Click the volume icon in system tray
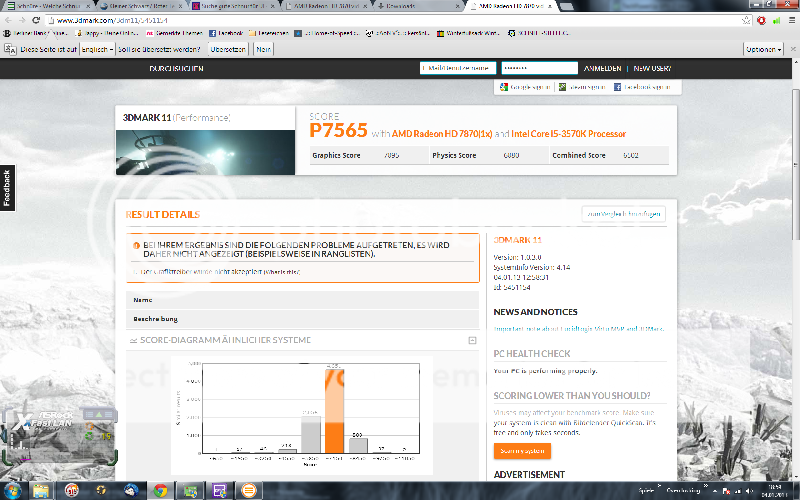 coord(749,491)
